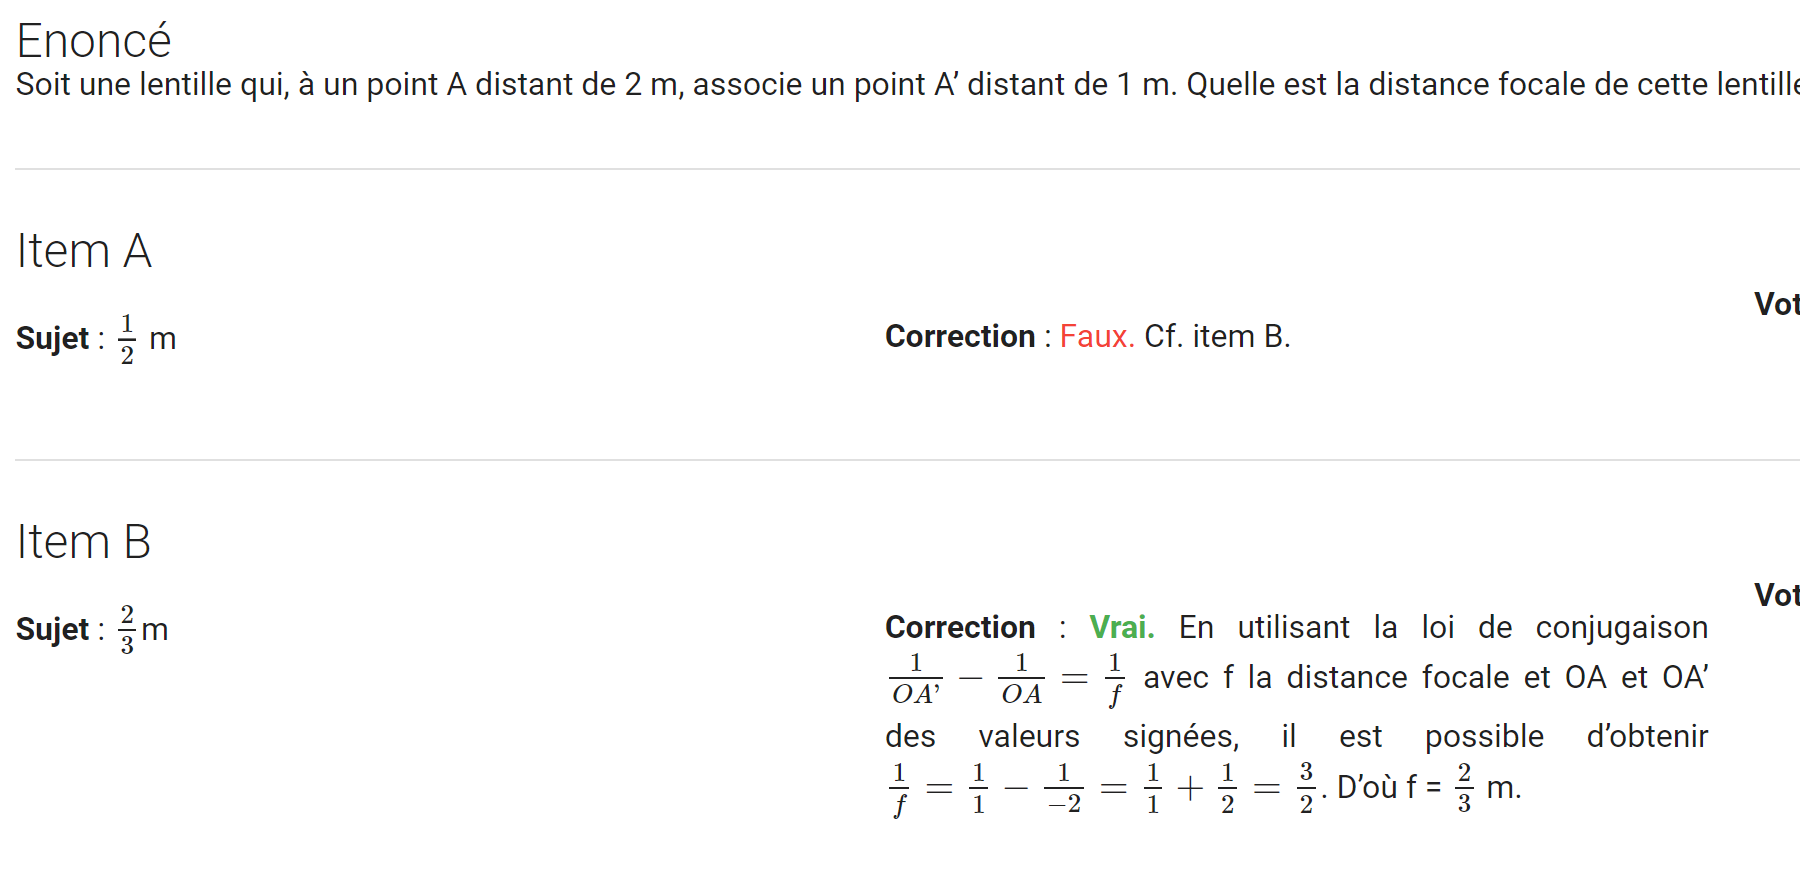Click the Sujet label under Item B
Screen dimensions: 1800x873
pos(53,630)
